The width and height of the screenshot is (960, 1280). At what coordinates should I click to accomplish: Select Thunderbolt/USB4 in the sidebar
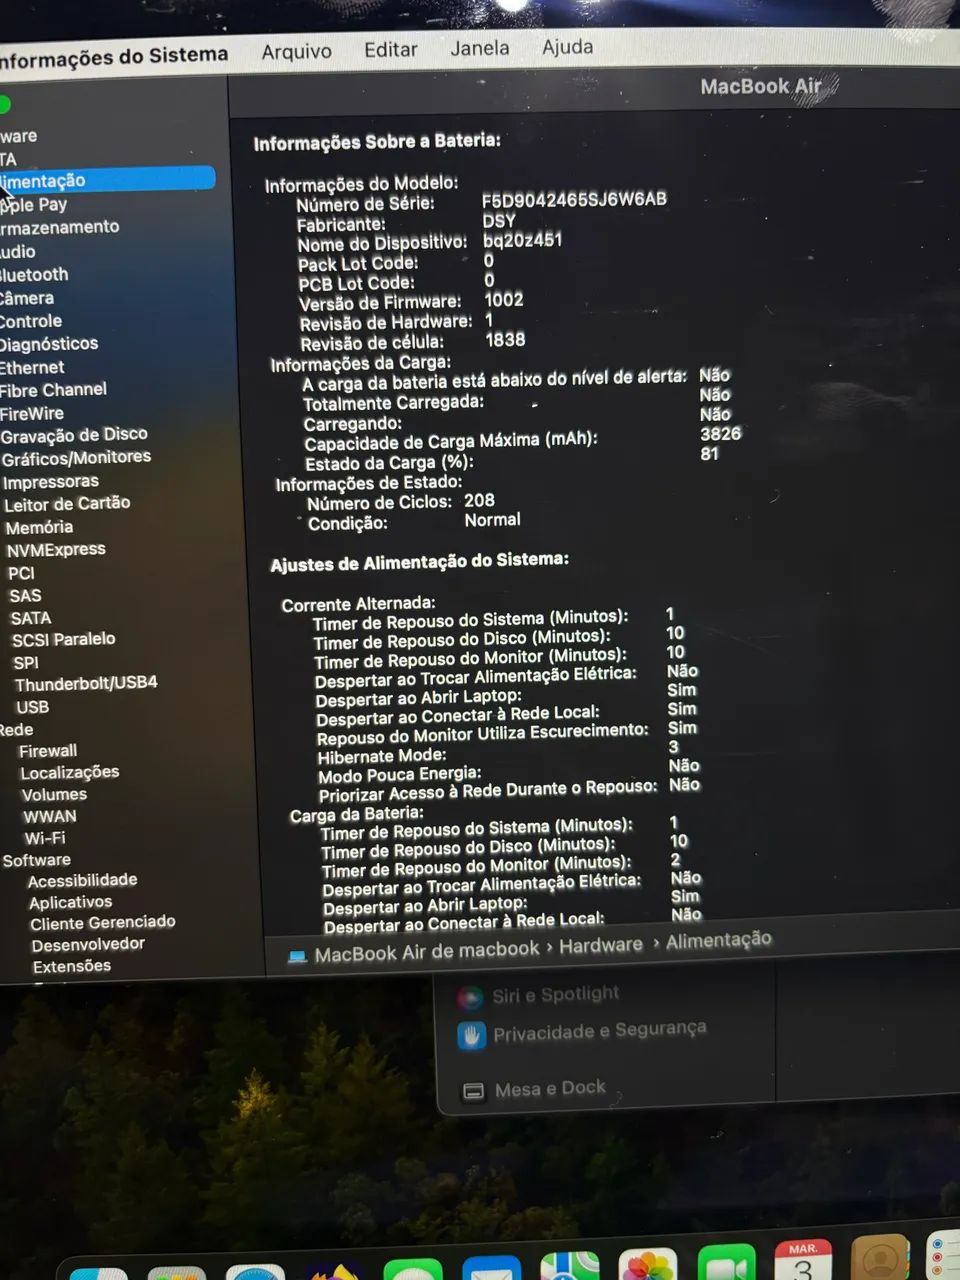pos(86,684)
